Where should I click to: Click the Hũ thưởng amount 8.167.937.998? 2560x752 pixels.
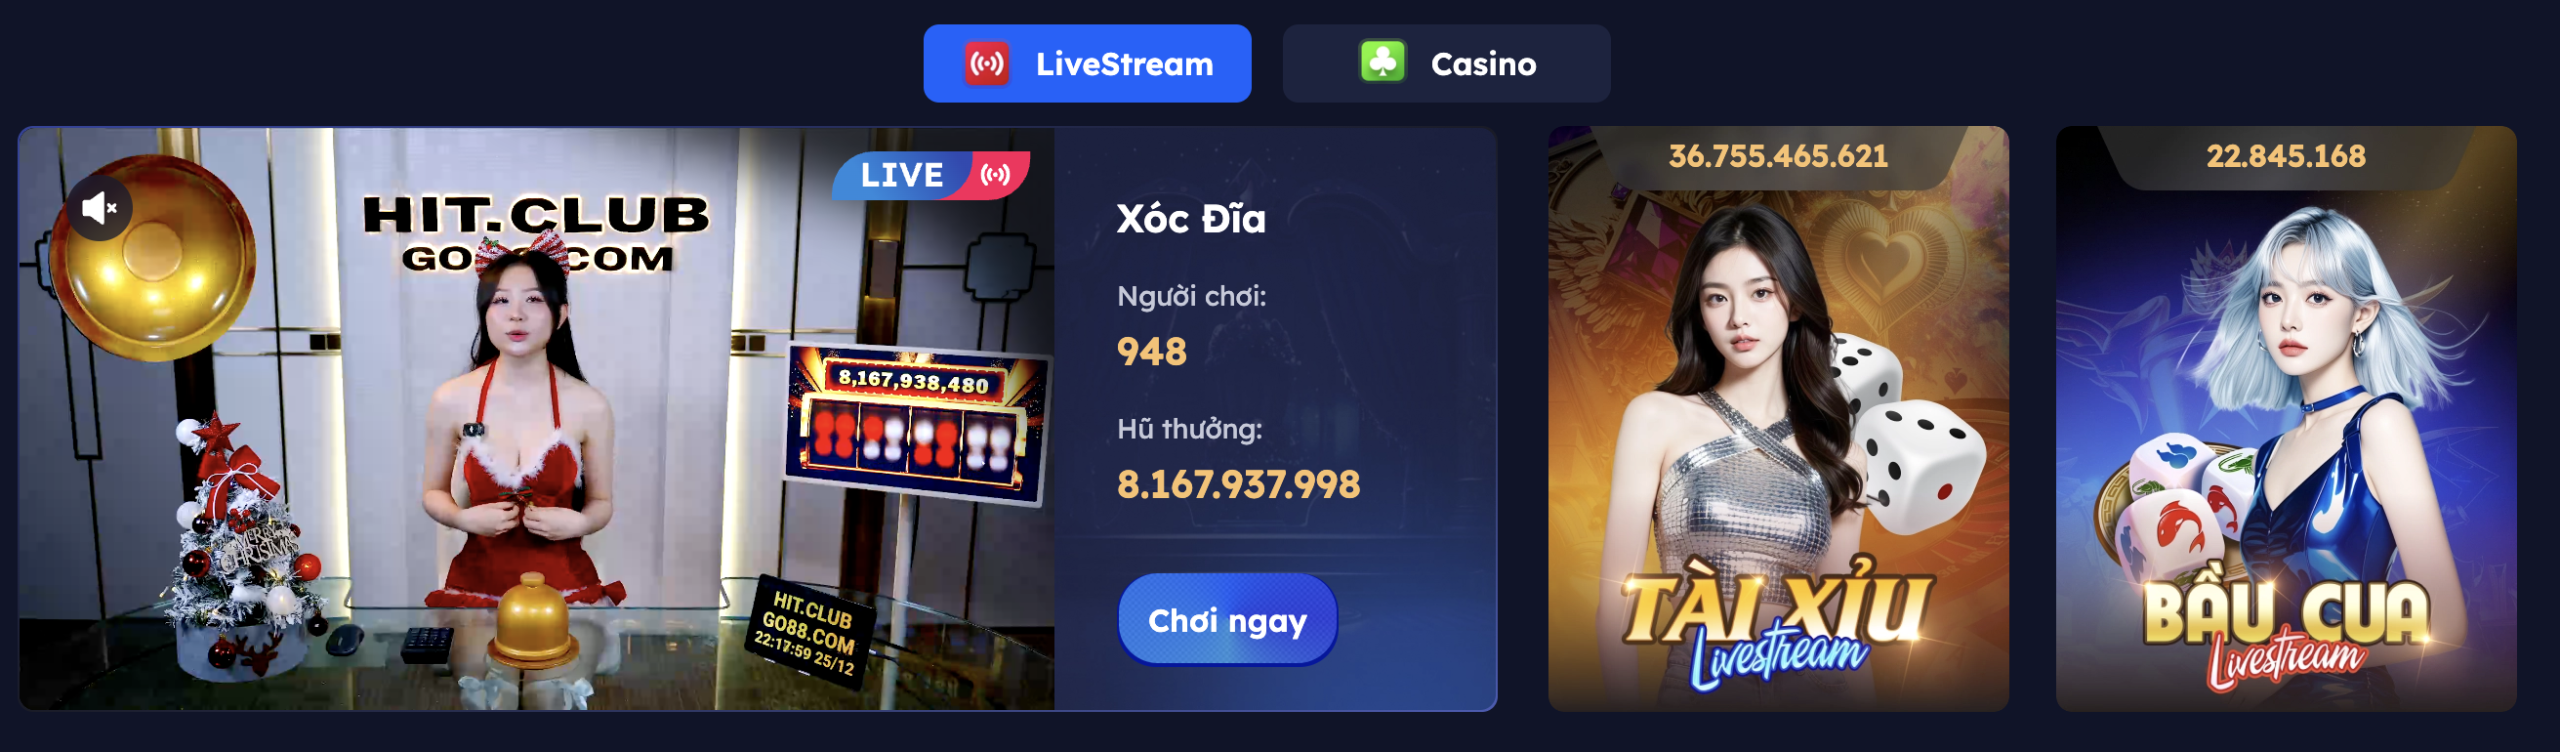pyautogui.click(x=1238, y=484)
